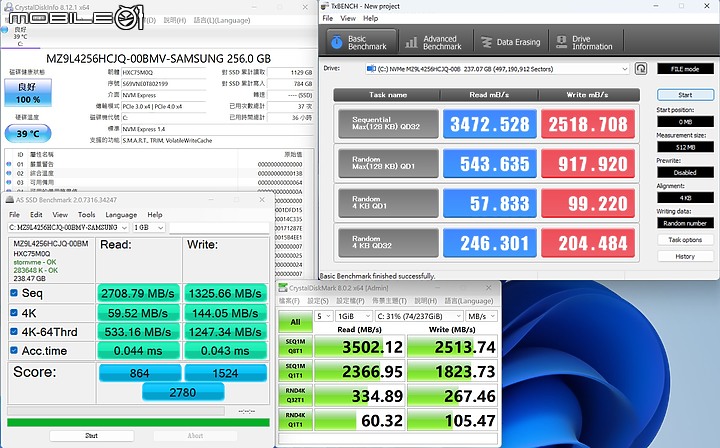720x448 pixels.
Task: Open TxBENCH File menu
Action: pos(327,18)
